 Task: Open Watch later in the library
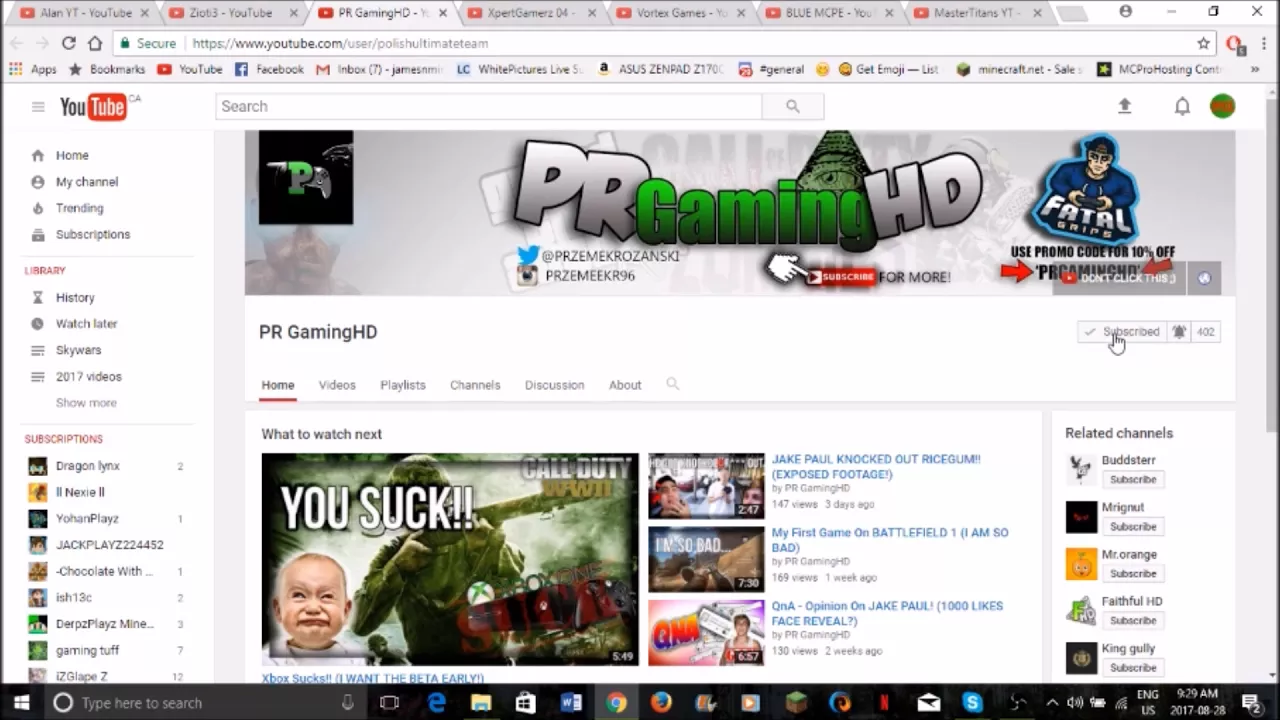tap(86, 324)
